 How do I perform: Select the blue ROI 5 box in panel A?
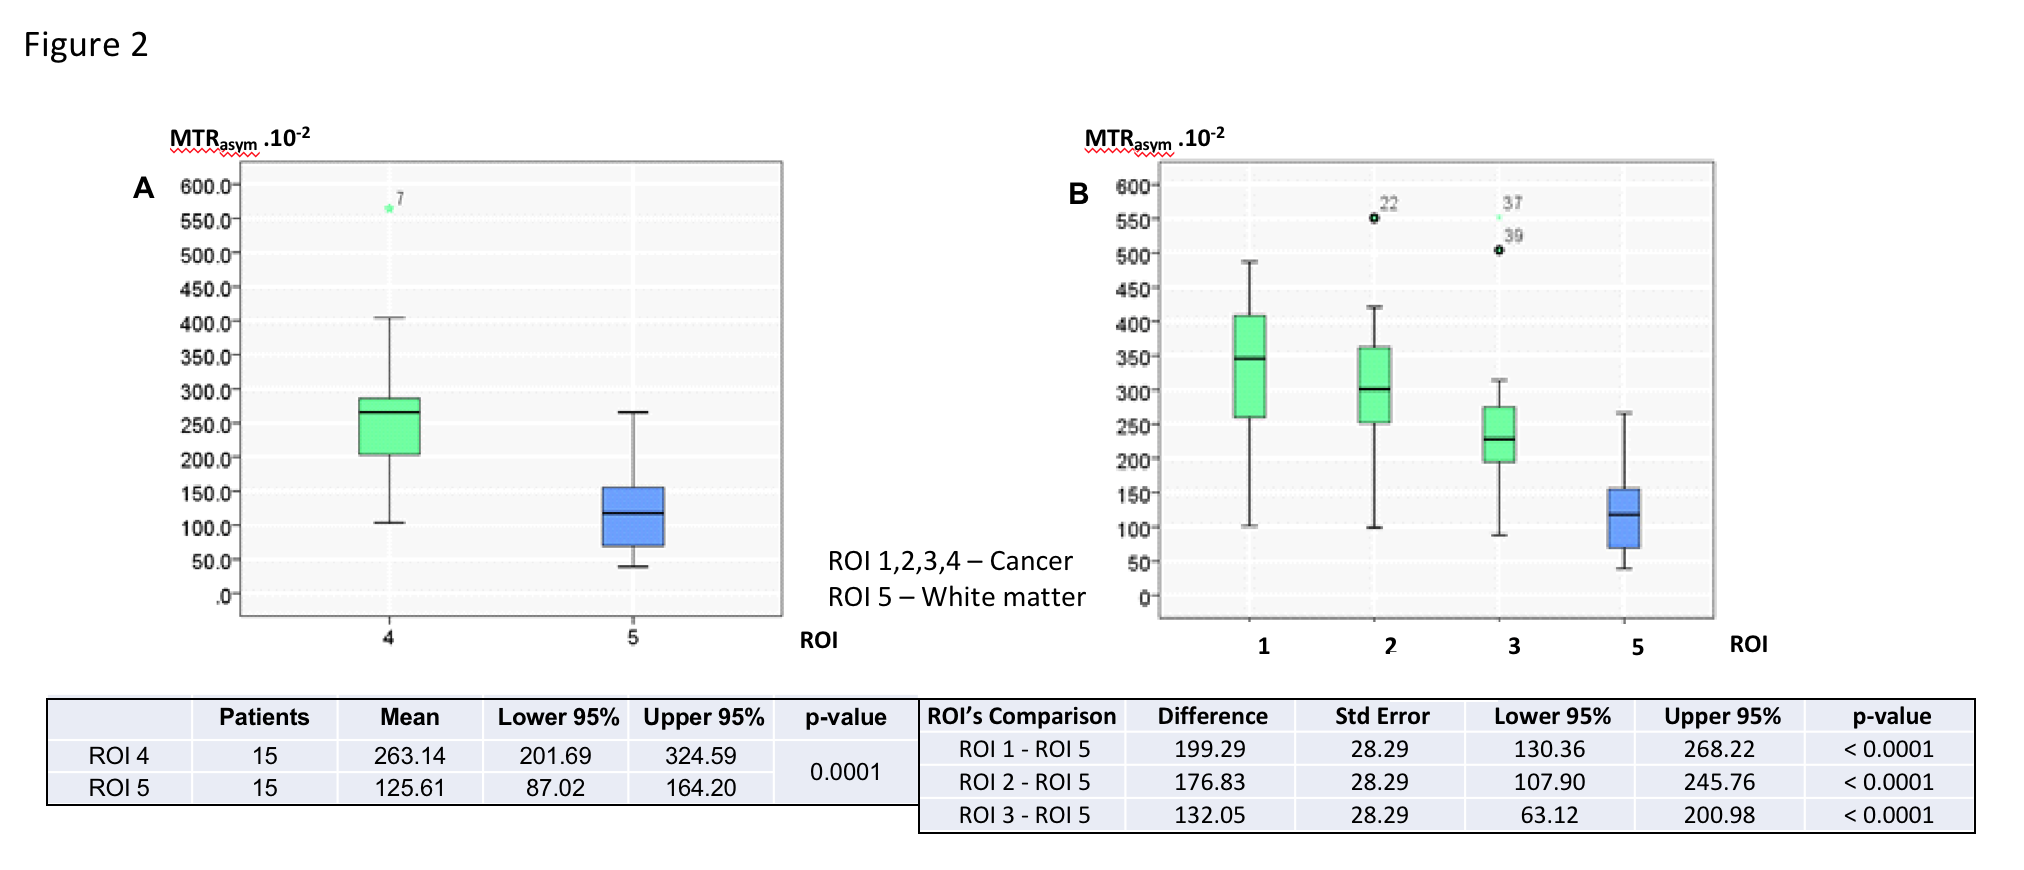(x=633, y=516)
